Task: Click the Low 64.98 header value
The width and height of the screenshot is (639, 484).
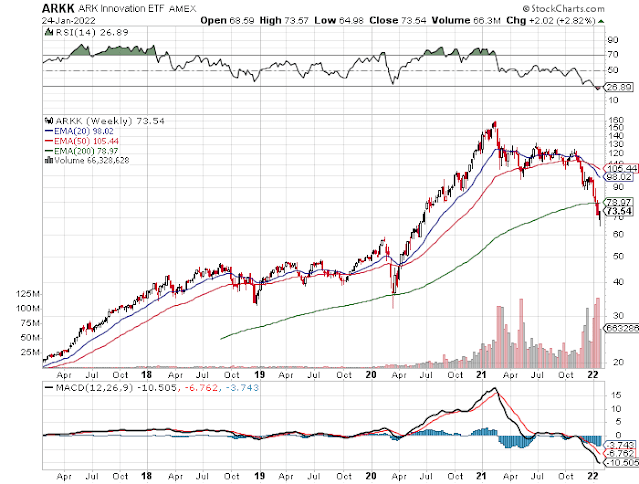Action: click(x=338, y=20)
